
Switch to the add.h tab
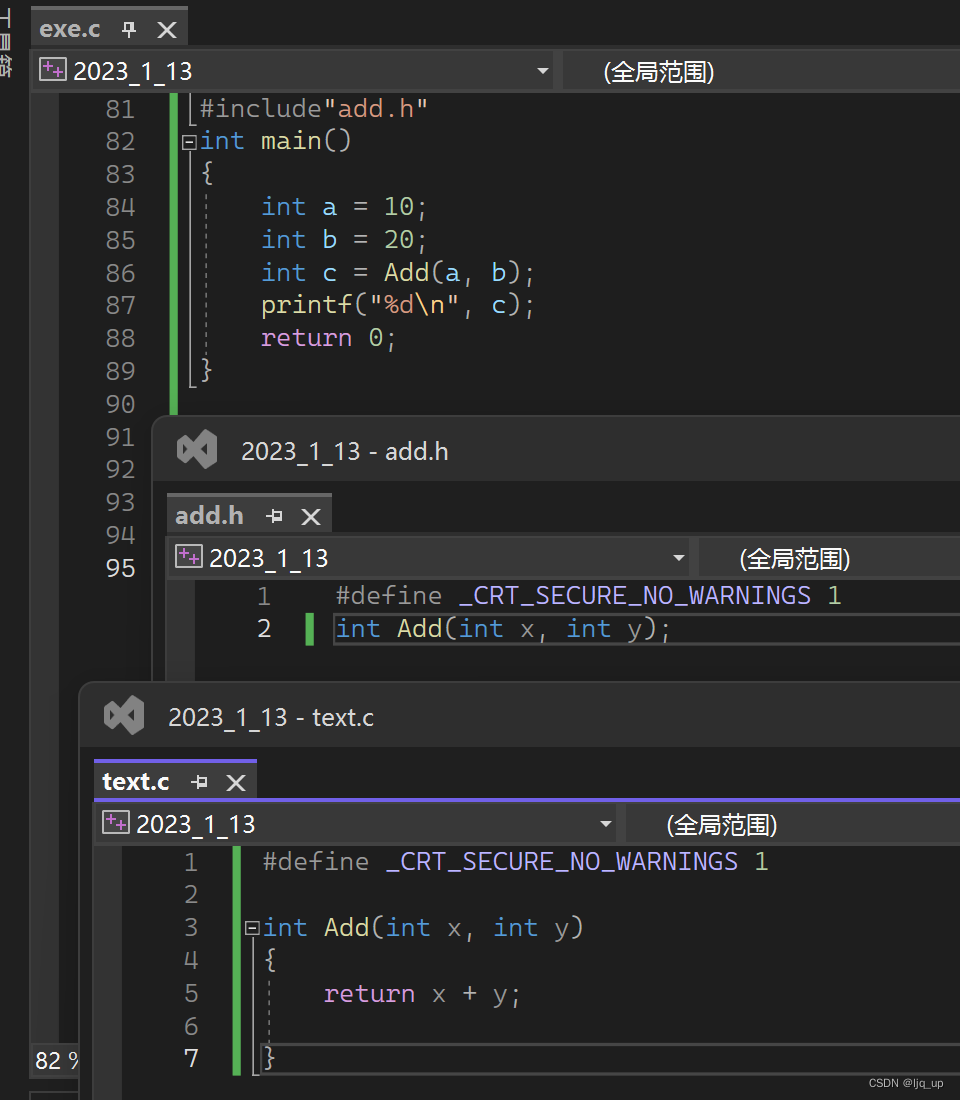[x=209, y=516]
